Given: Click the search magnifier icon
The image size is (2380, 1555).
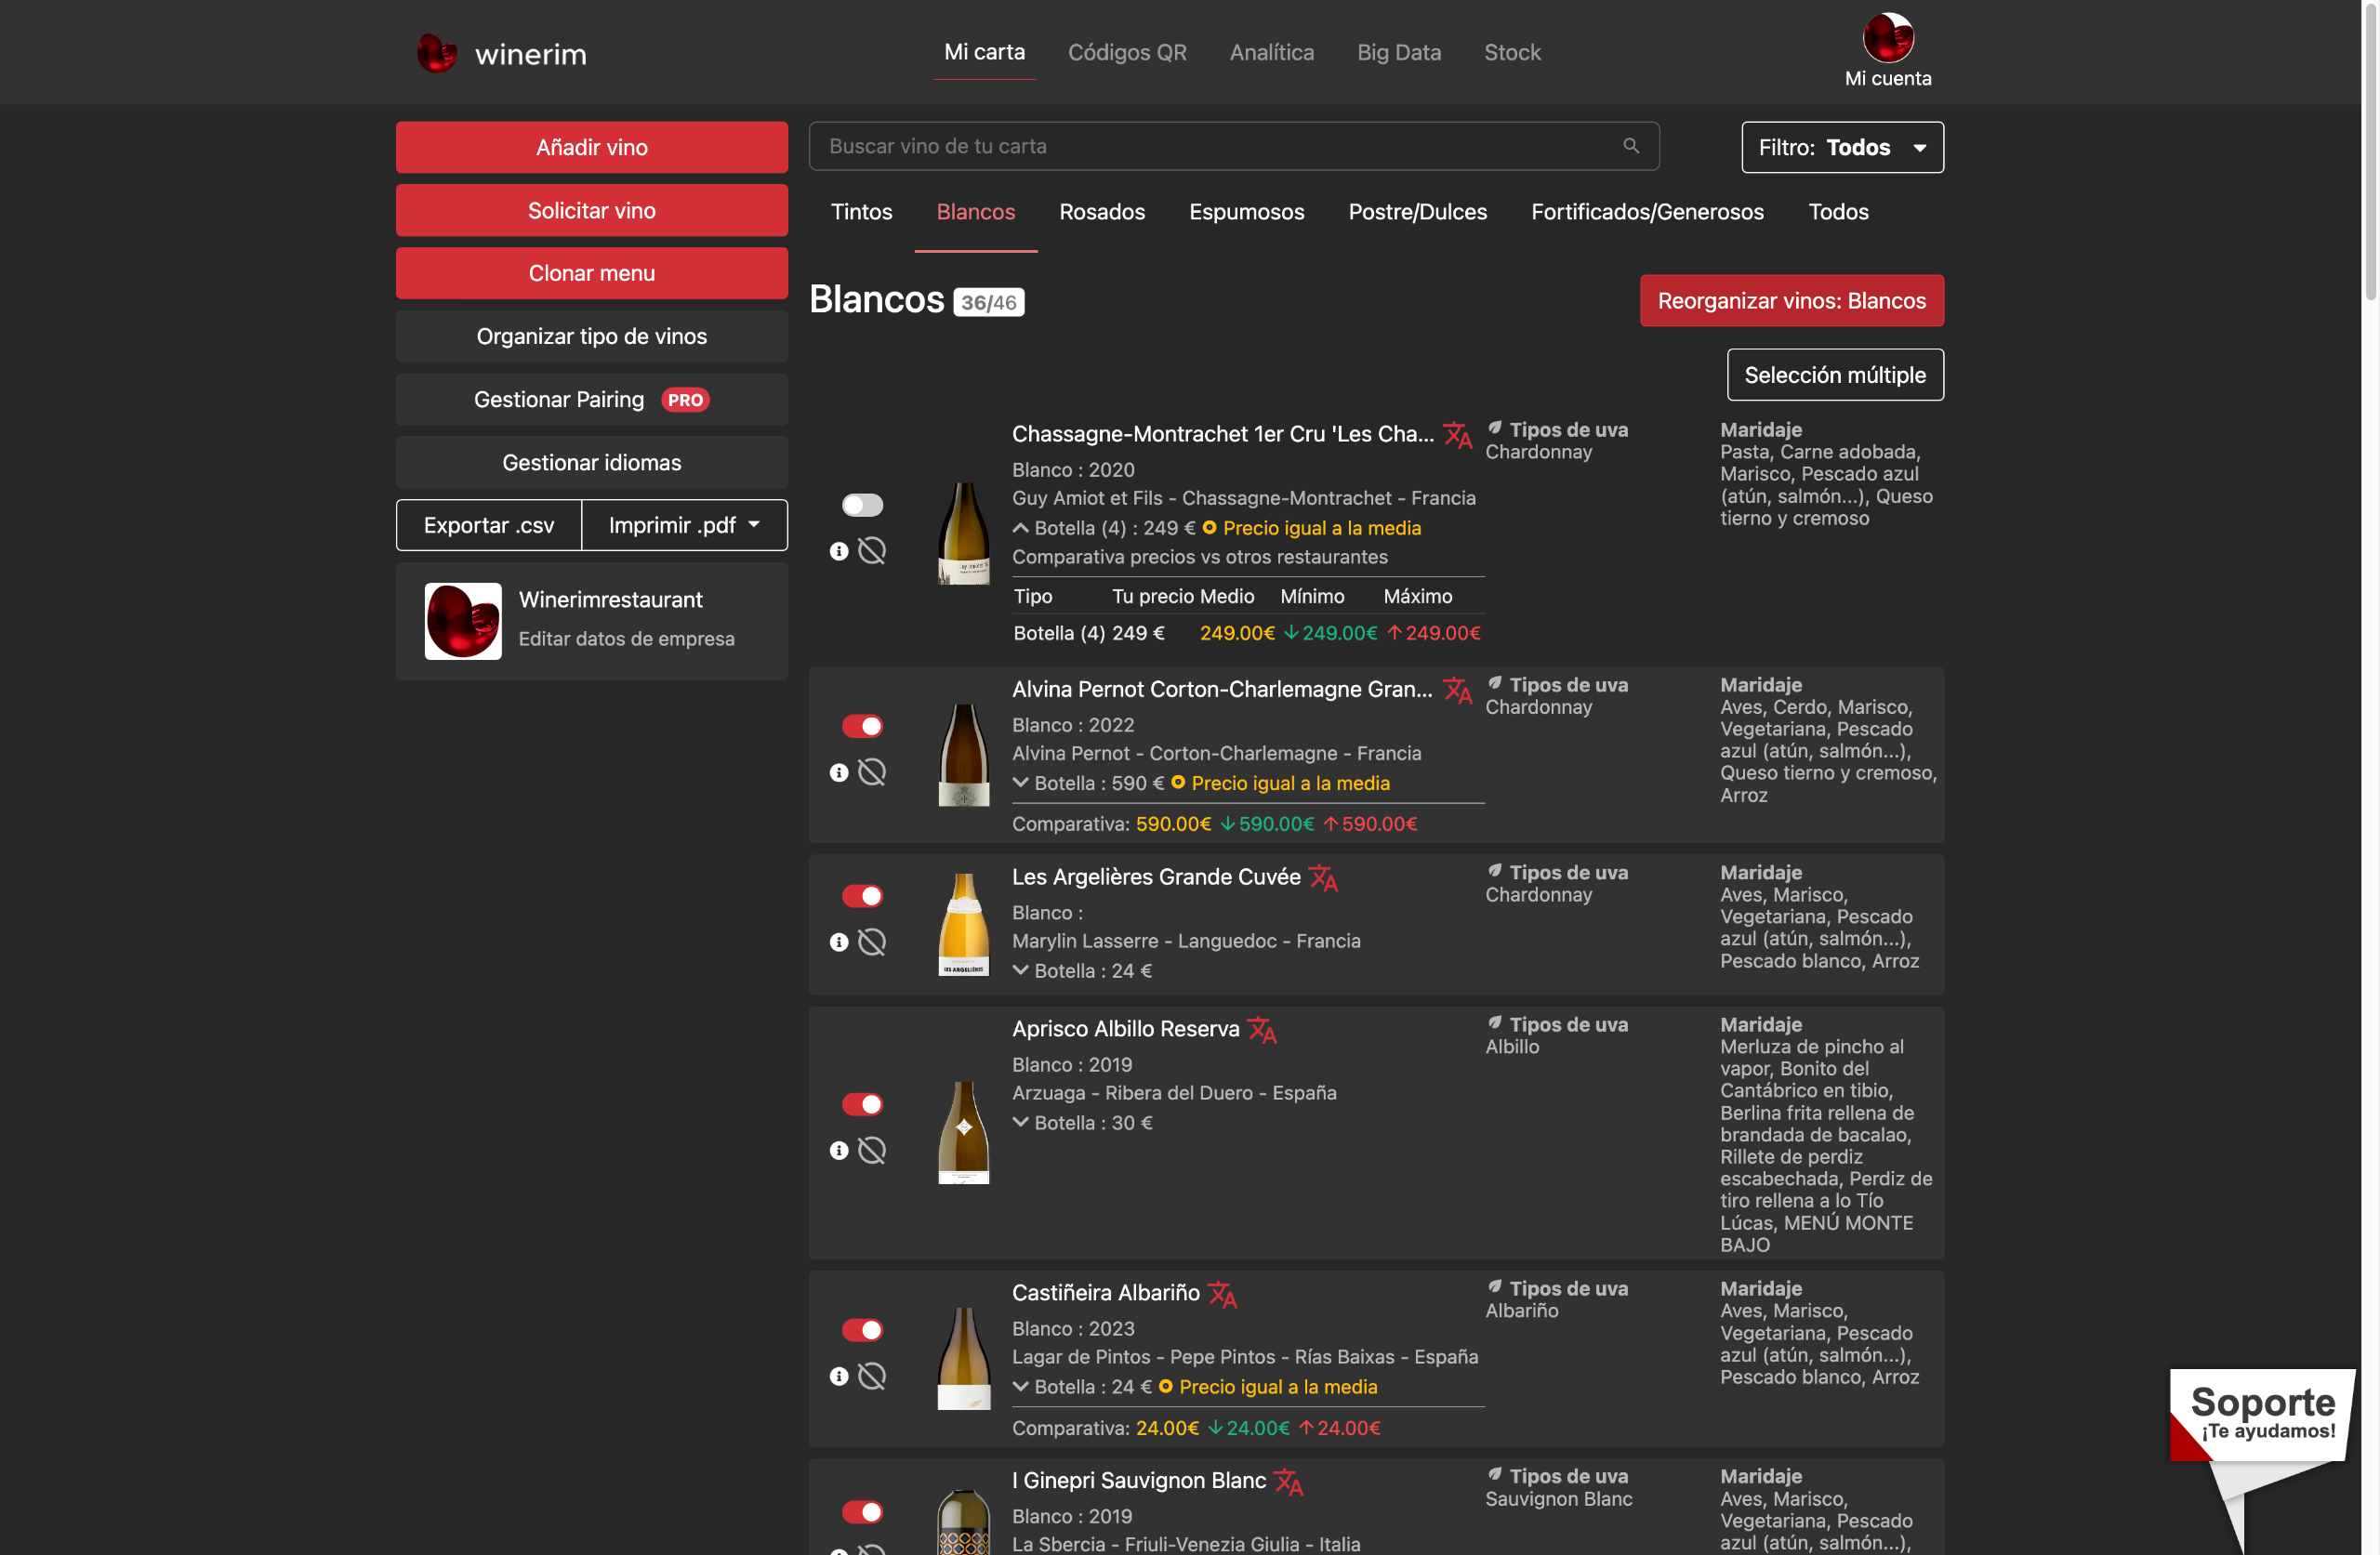Looking at the screenshot, I should tap(1630, 146).
